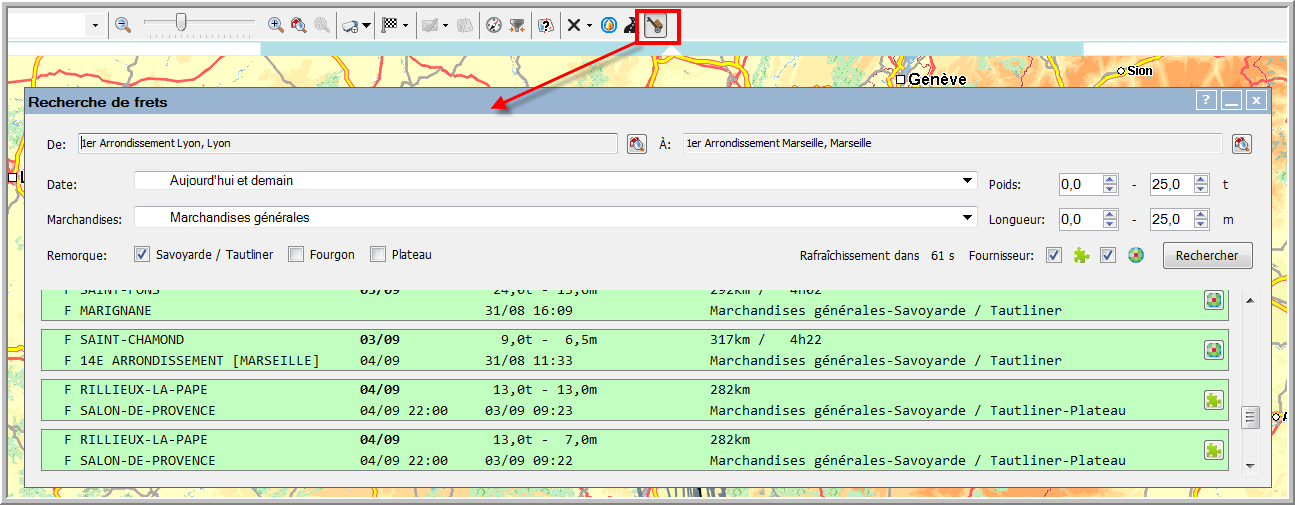Click provider icon on the MARIGNANE result row

pyautogui.click(x=1213, y=299)
